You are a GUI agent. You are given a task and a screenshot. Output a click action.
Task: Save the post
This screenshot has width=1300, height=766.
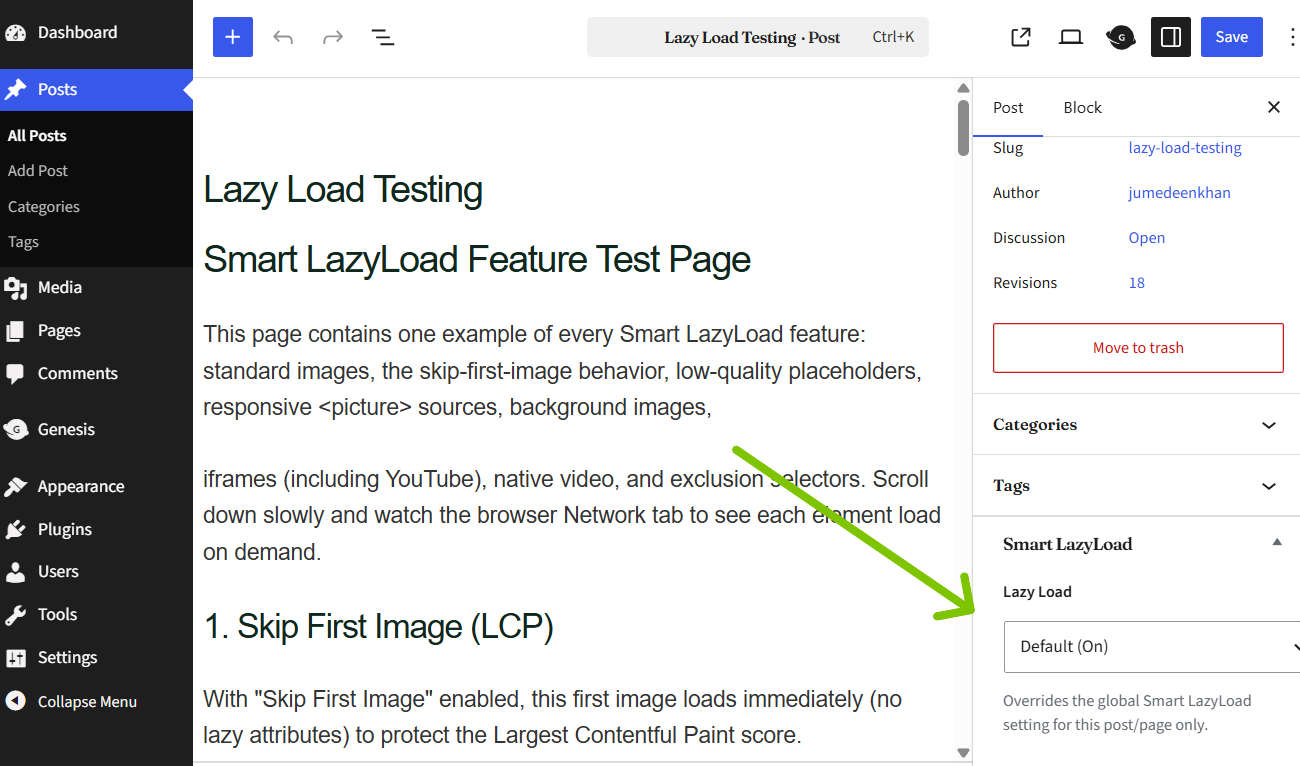click(1231, 37)
